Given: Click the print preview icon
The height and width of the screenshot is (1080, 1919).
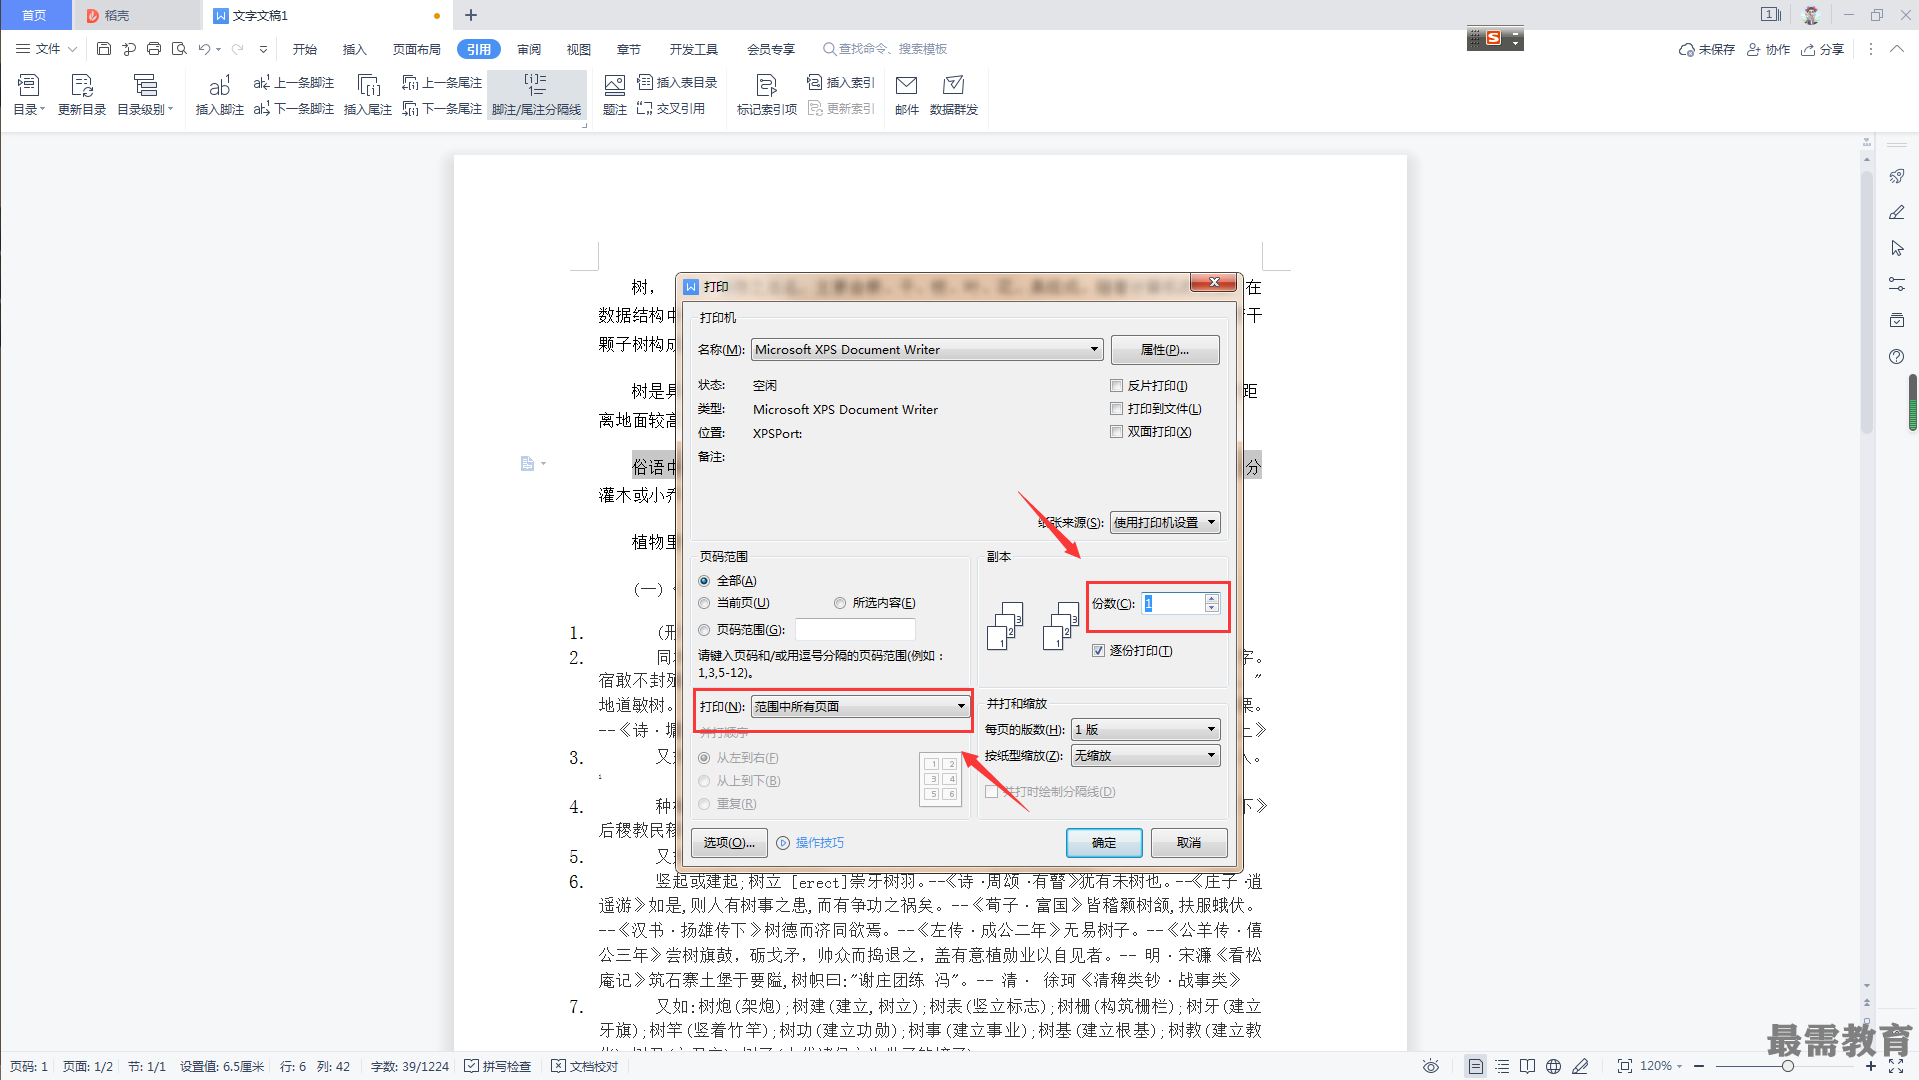Looking at the screenshot, I should 179,49.
